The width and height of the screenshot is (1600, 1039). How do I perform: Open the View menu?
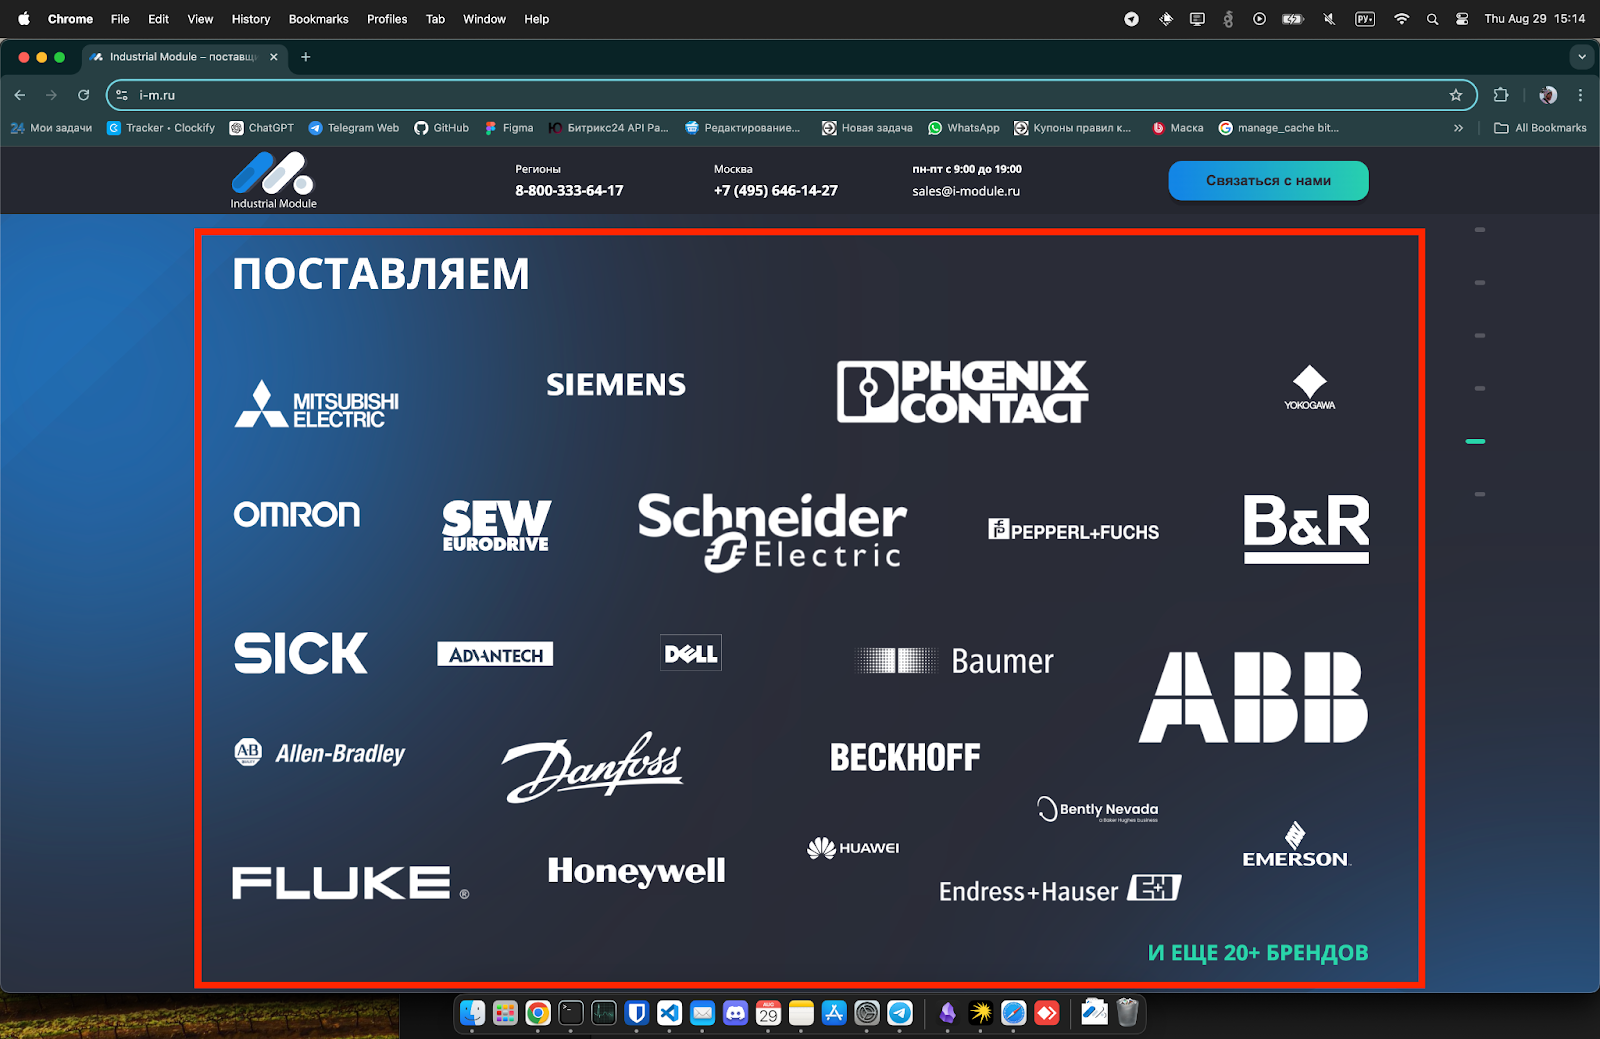coord(200,19)
